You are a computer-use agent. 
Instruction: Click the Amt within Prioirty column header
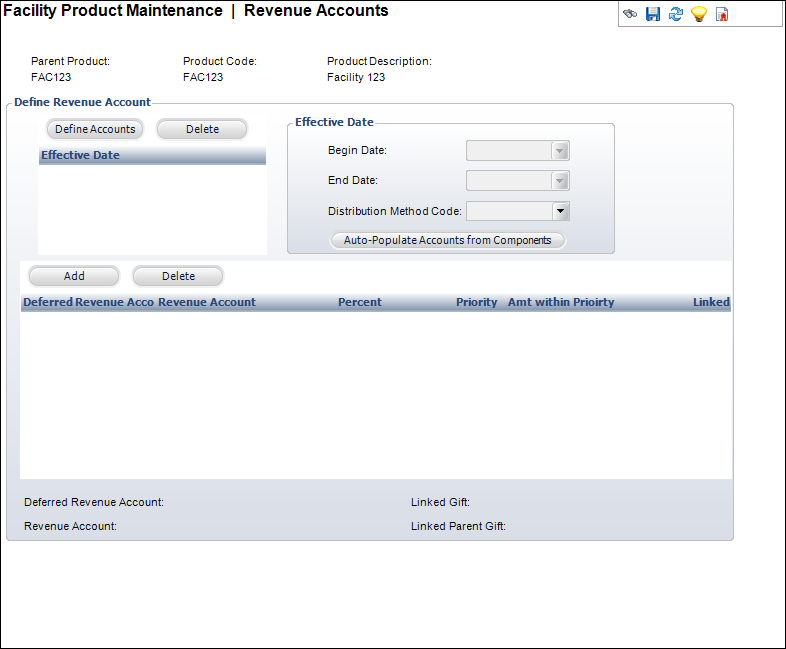click(561, 302)
